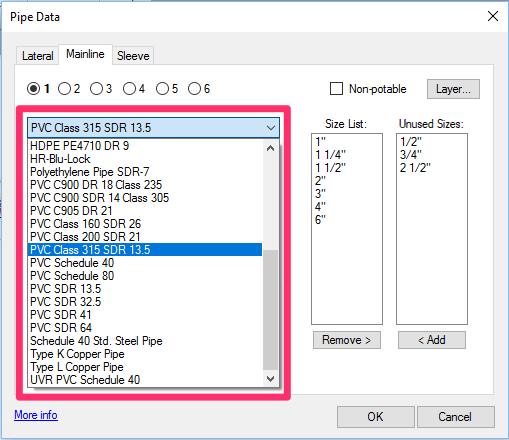The width and height of the screenshot is (509, 440).
Task: Pick PVC SDR 41 in list
Action: pos(145,315)
